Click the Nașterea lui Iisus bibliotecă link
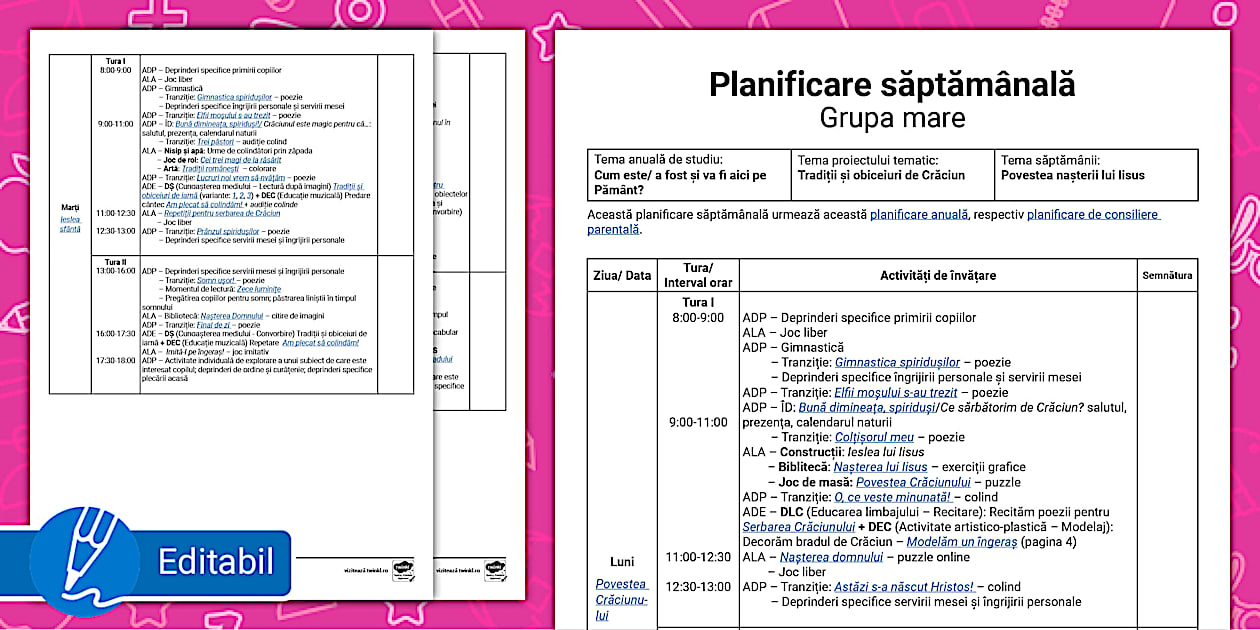Viewport: 1260px width, 630px height. point(878,465)
